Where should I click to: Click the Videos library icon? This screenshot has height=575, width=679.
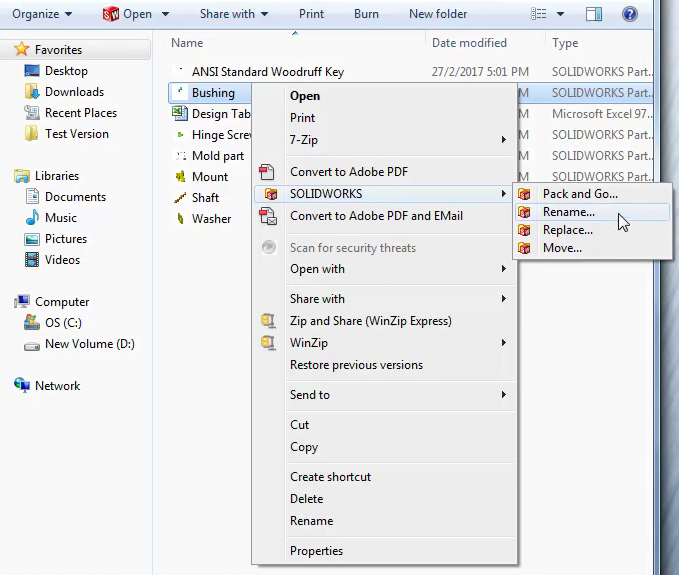click(x=32, y=259)
